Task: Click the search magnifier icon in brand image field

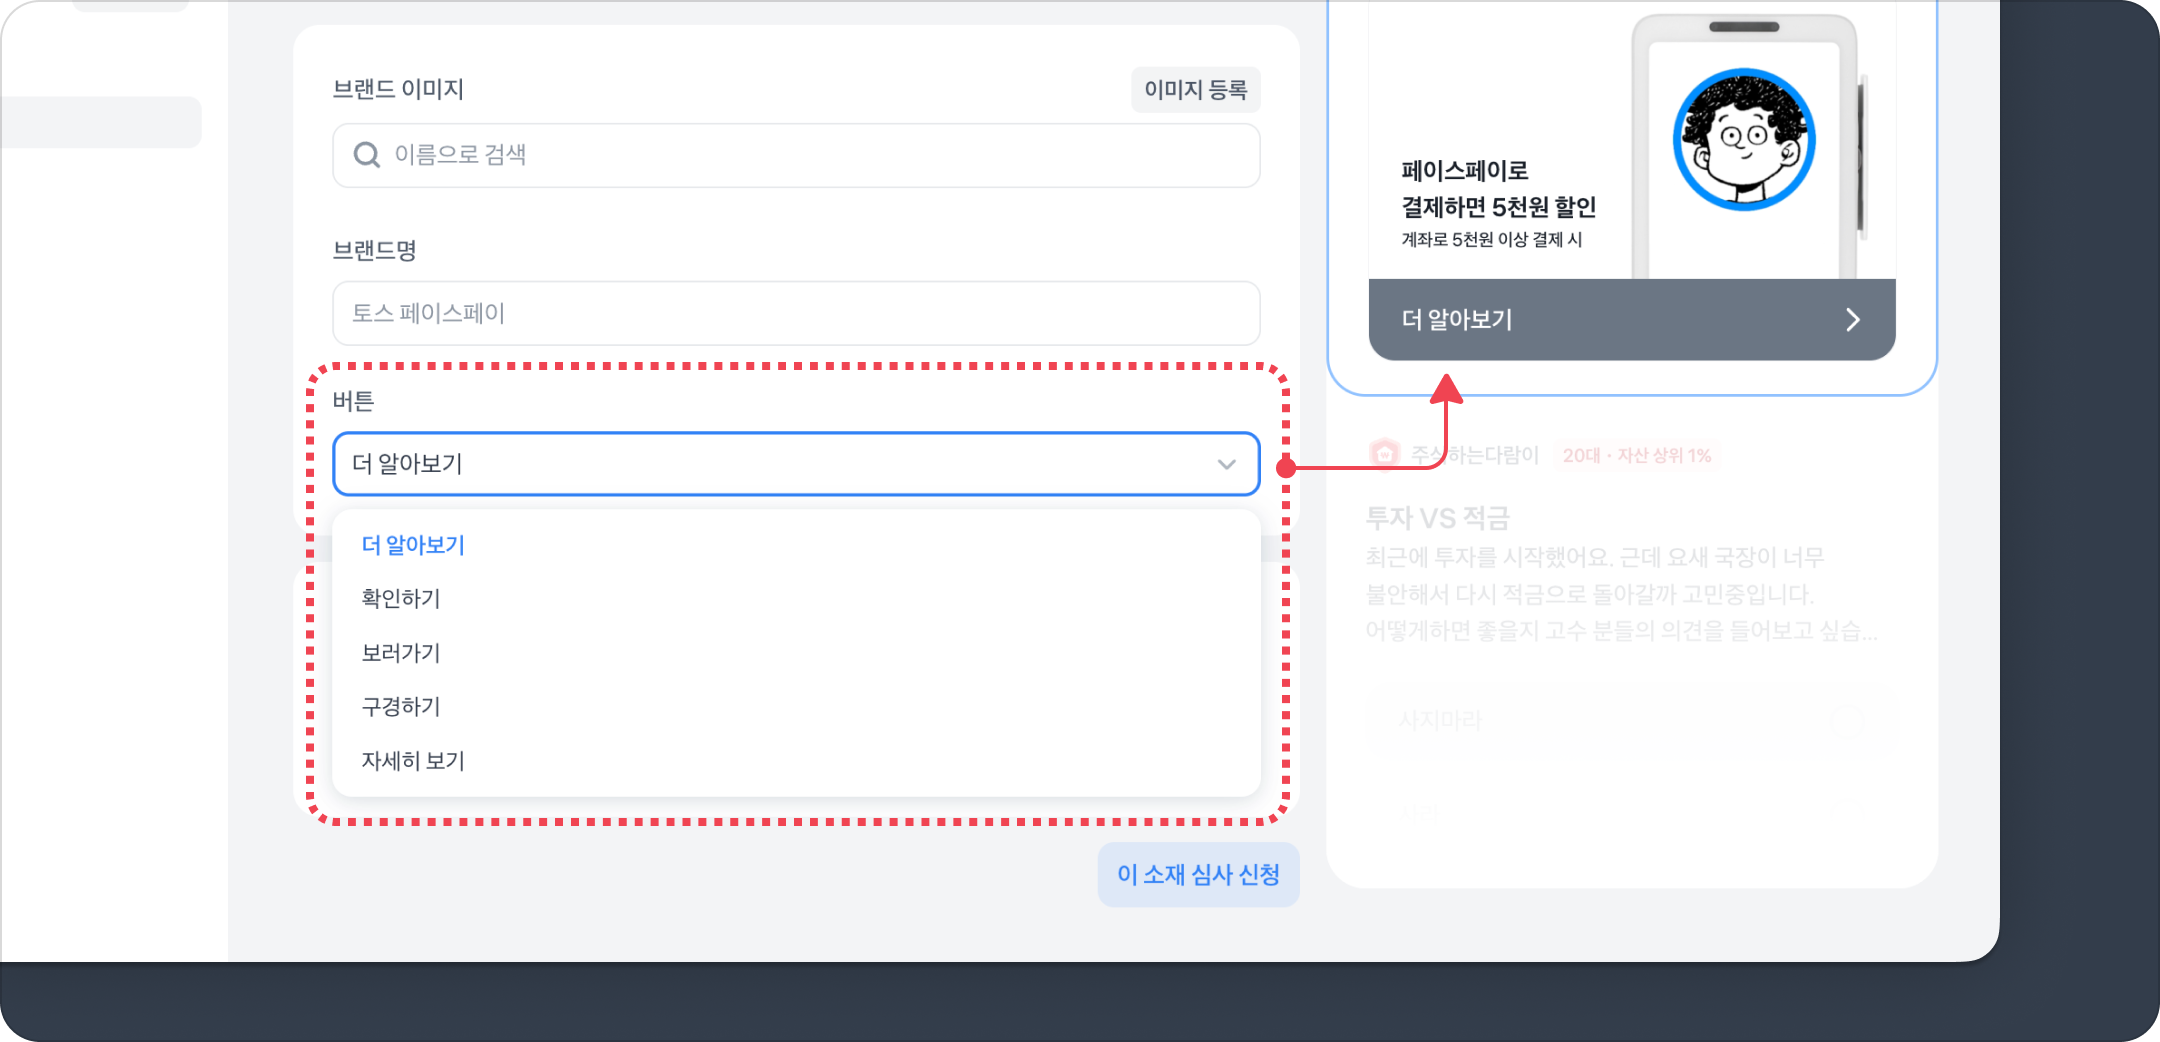Action: click(x=367, y=155)
